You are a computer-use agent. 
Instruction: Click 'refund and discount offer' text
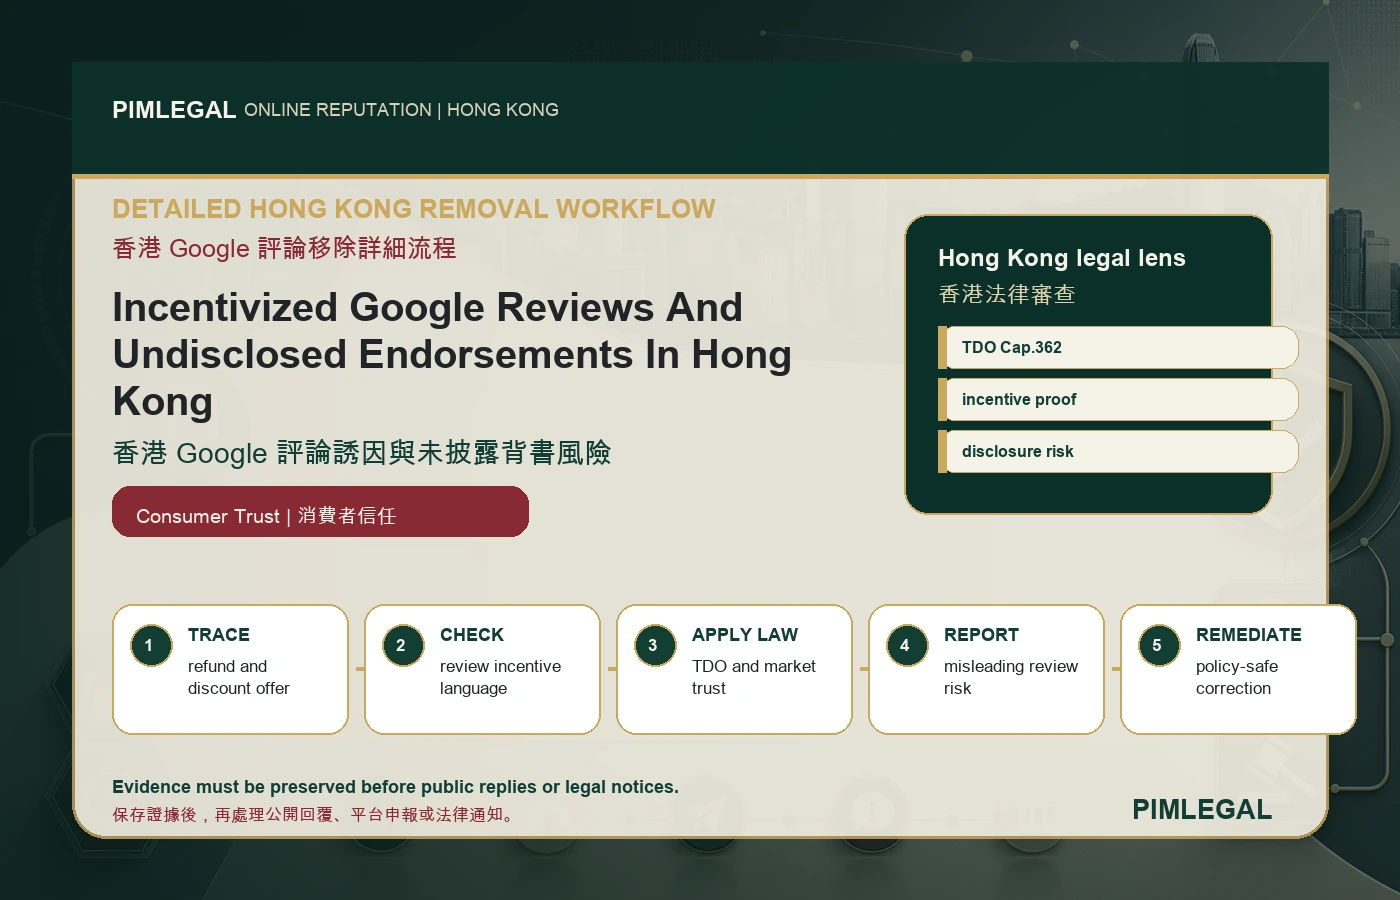coord(239,677)
